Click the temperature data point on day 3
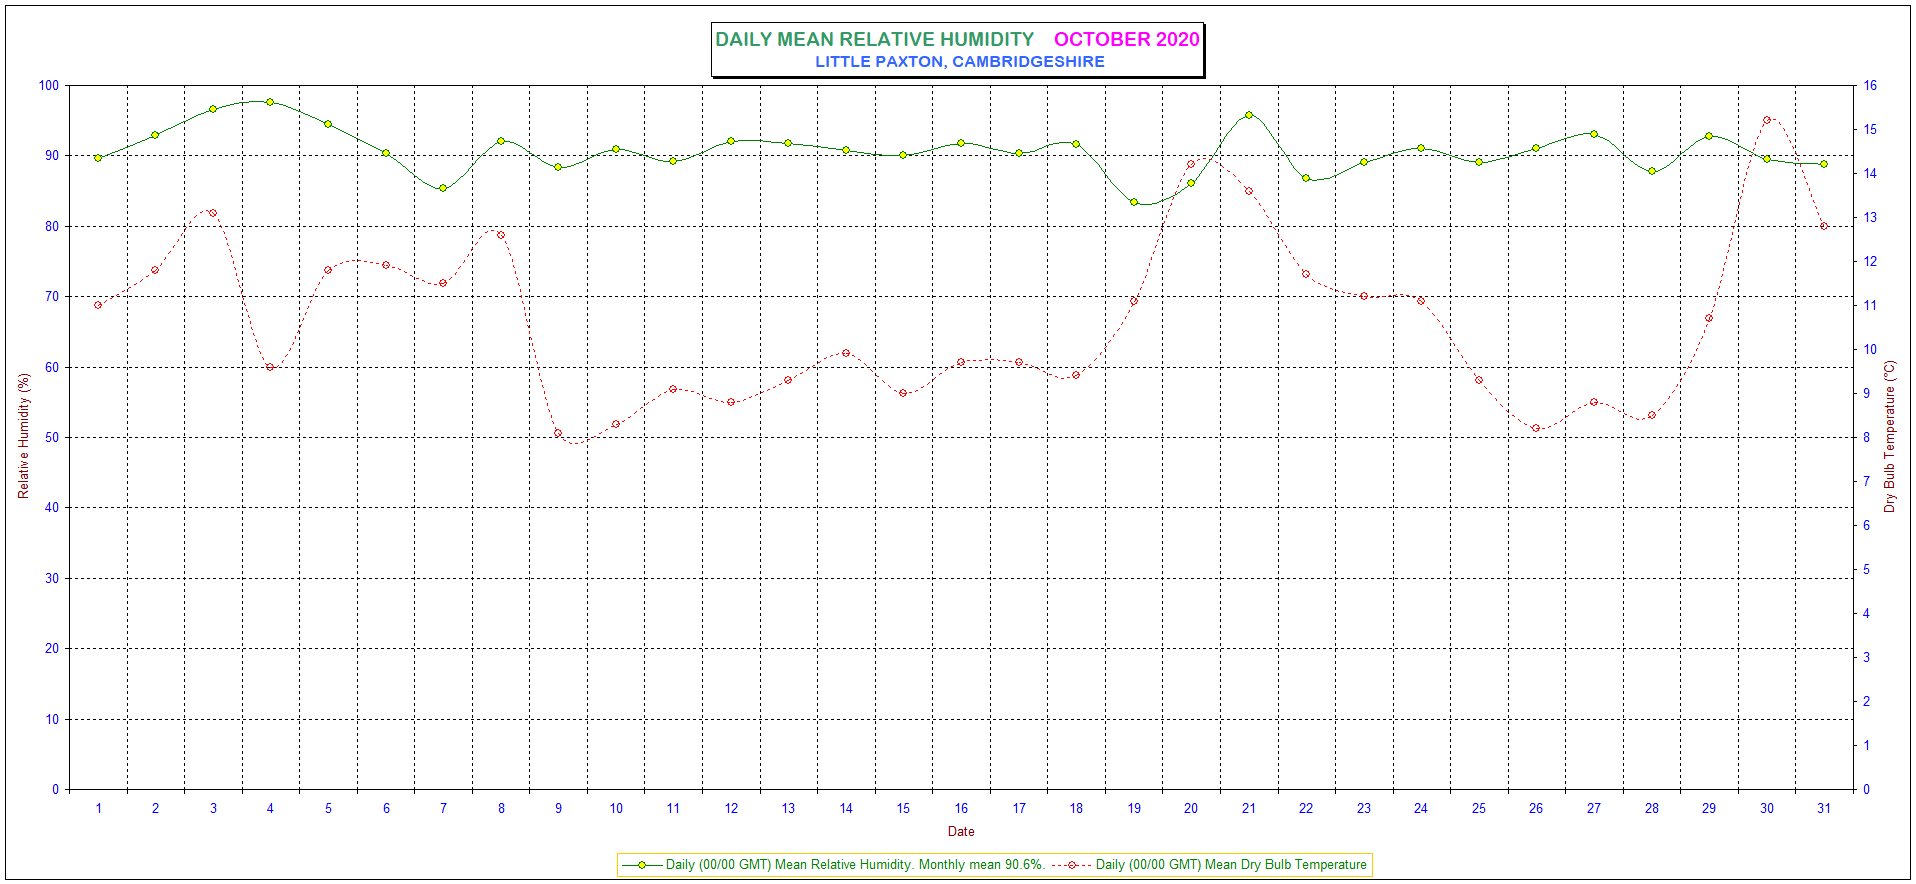1916x884 pixels. (x=213, y=213)
